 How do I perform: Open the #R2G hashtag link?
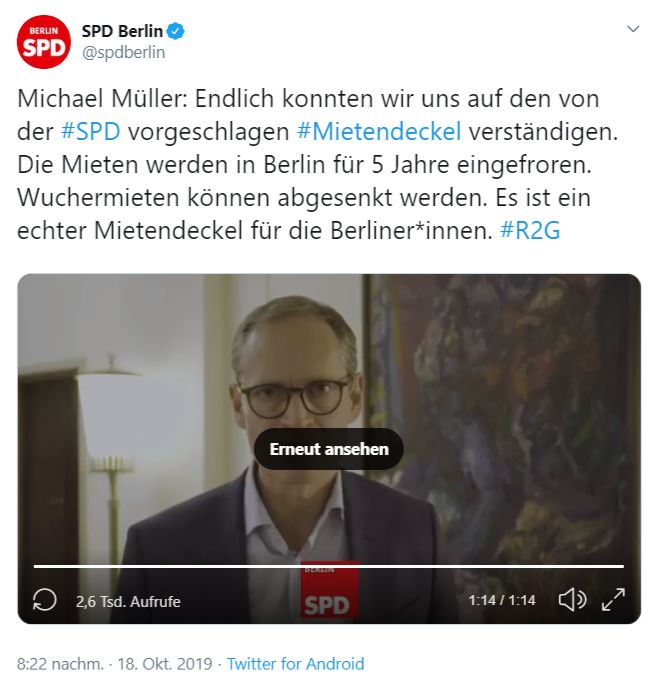click(x=530, y=230)
